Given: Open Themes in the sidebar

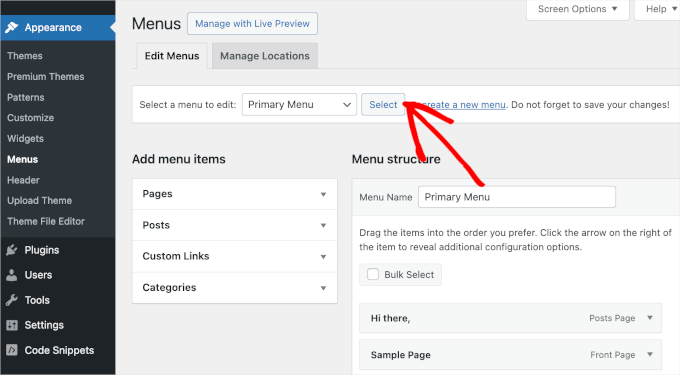Looking at the screenshot, I should [x=25, y=56].
